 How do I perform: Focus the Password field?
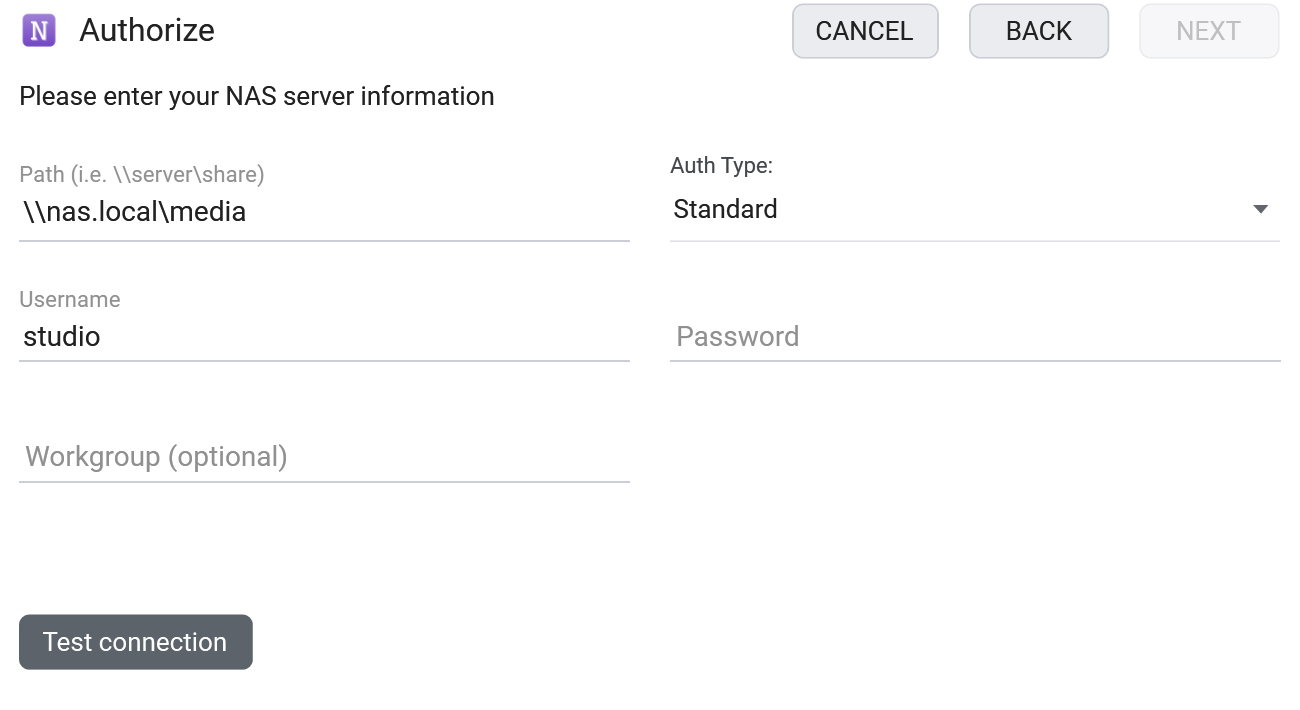[975, 337]
